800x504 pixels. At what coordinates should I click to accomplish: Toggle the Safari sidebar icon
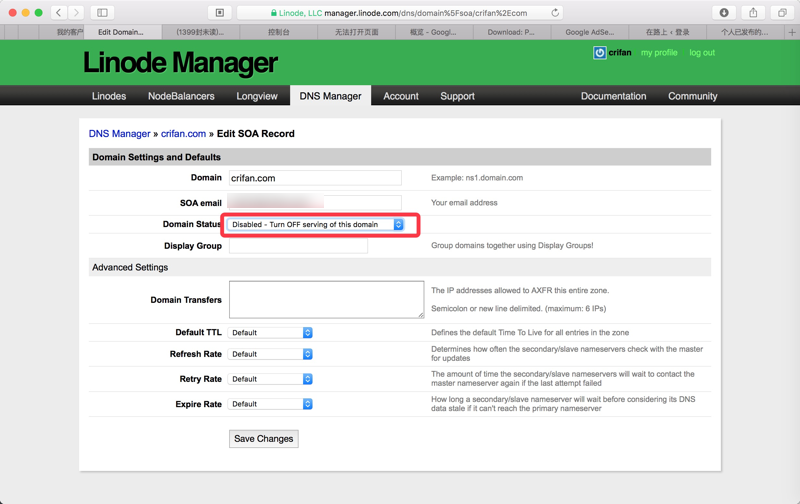(x=102, y=12)
